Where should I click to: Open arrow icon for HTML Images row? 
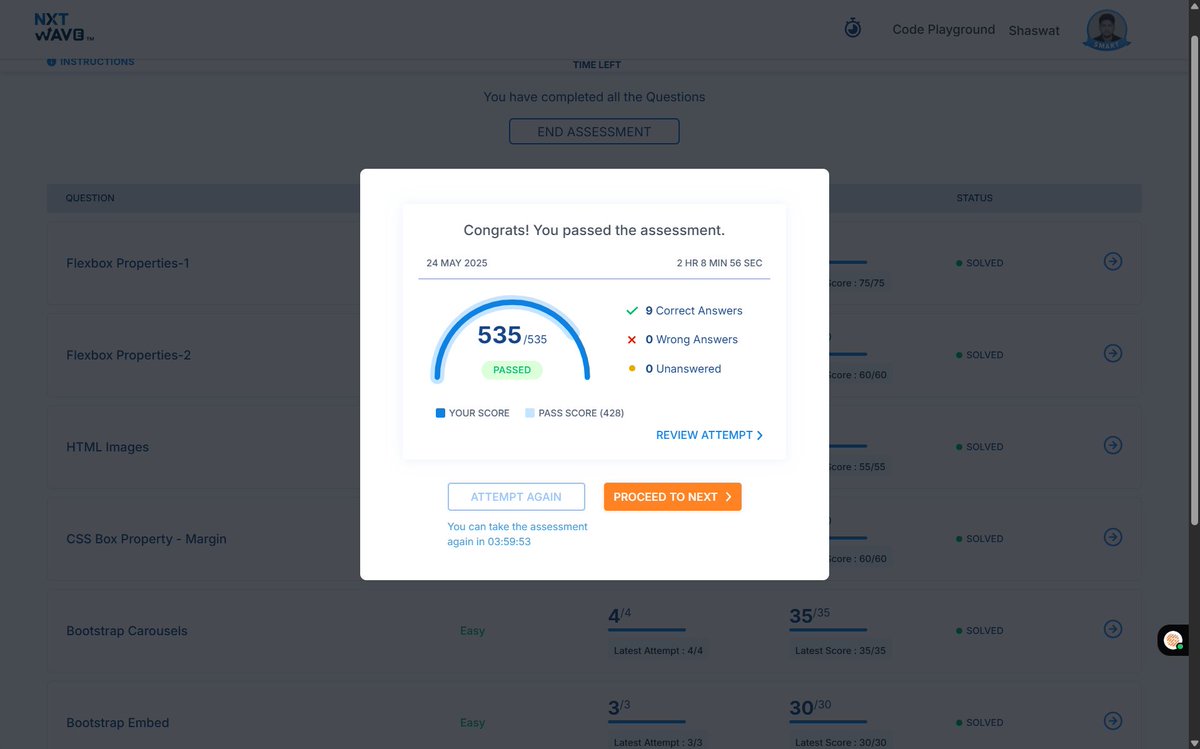1112,445
